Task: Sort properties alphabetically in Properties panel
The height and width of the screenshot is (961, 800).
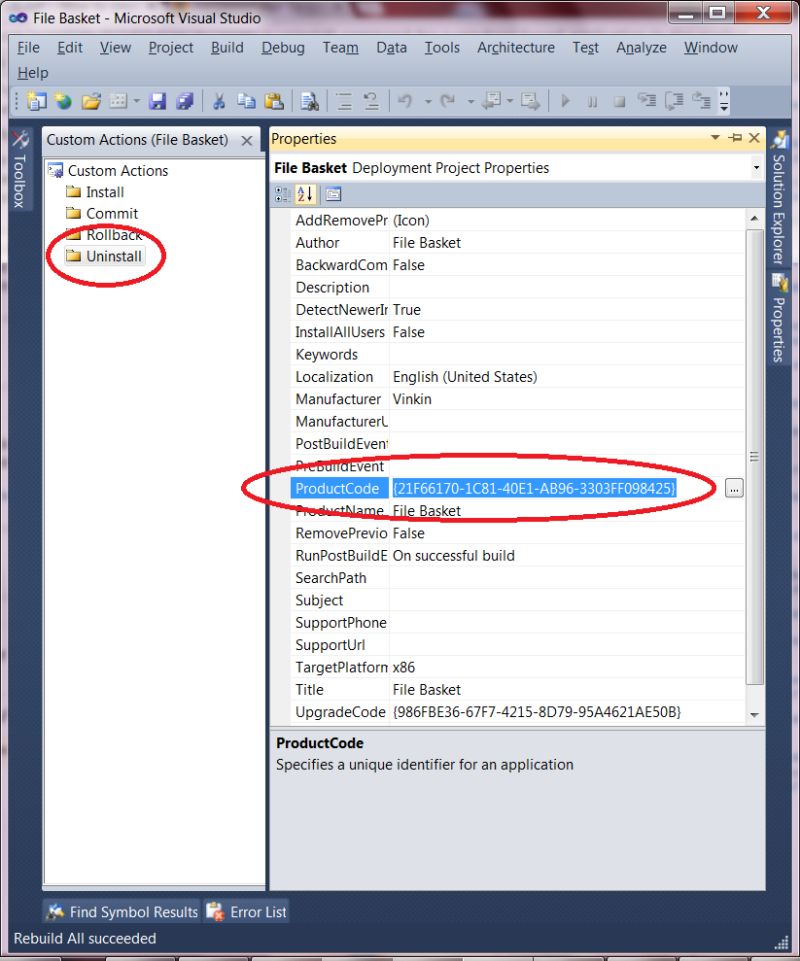Action: tap(305, 192)
